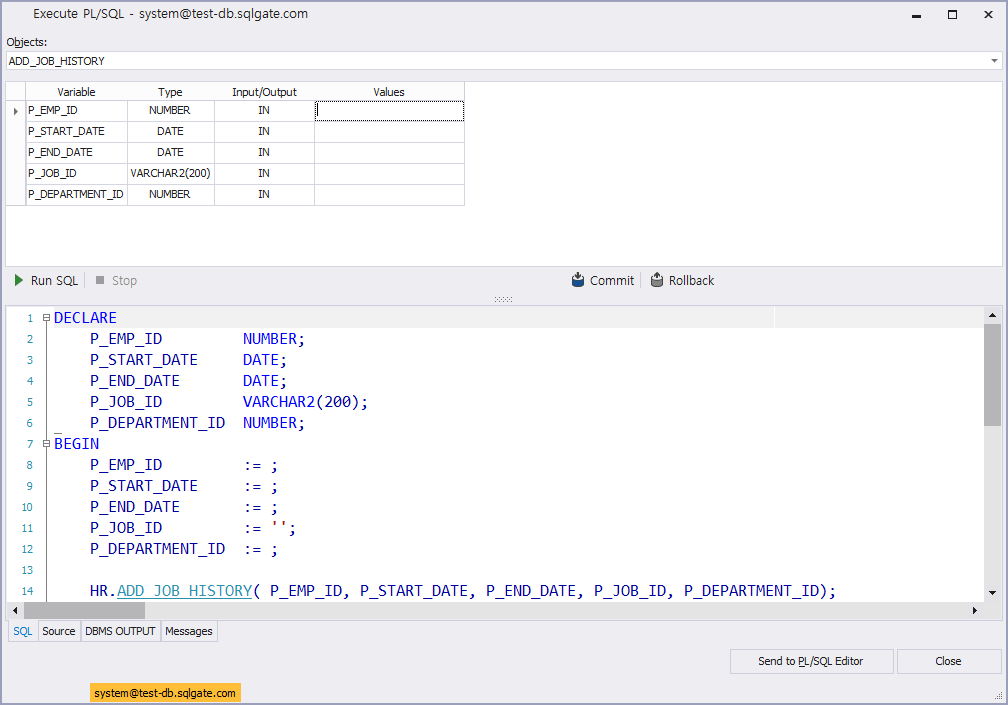Click the editor scroll down arrow
This screenshot has width=1008, height=705.
[992, 593]
